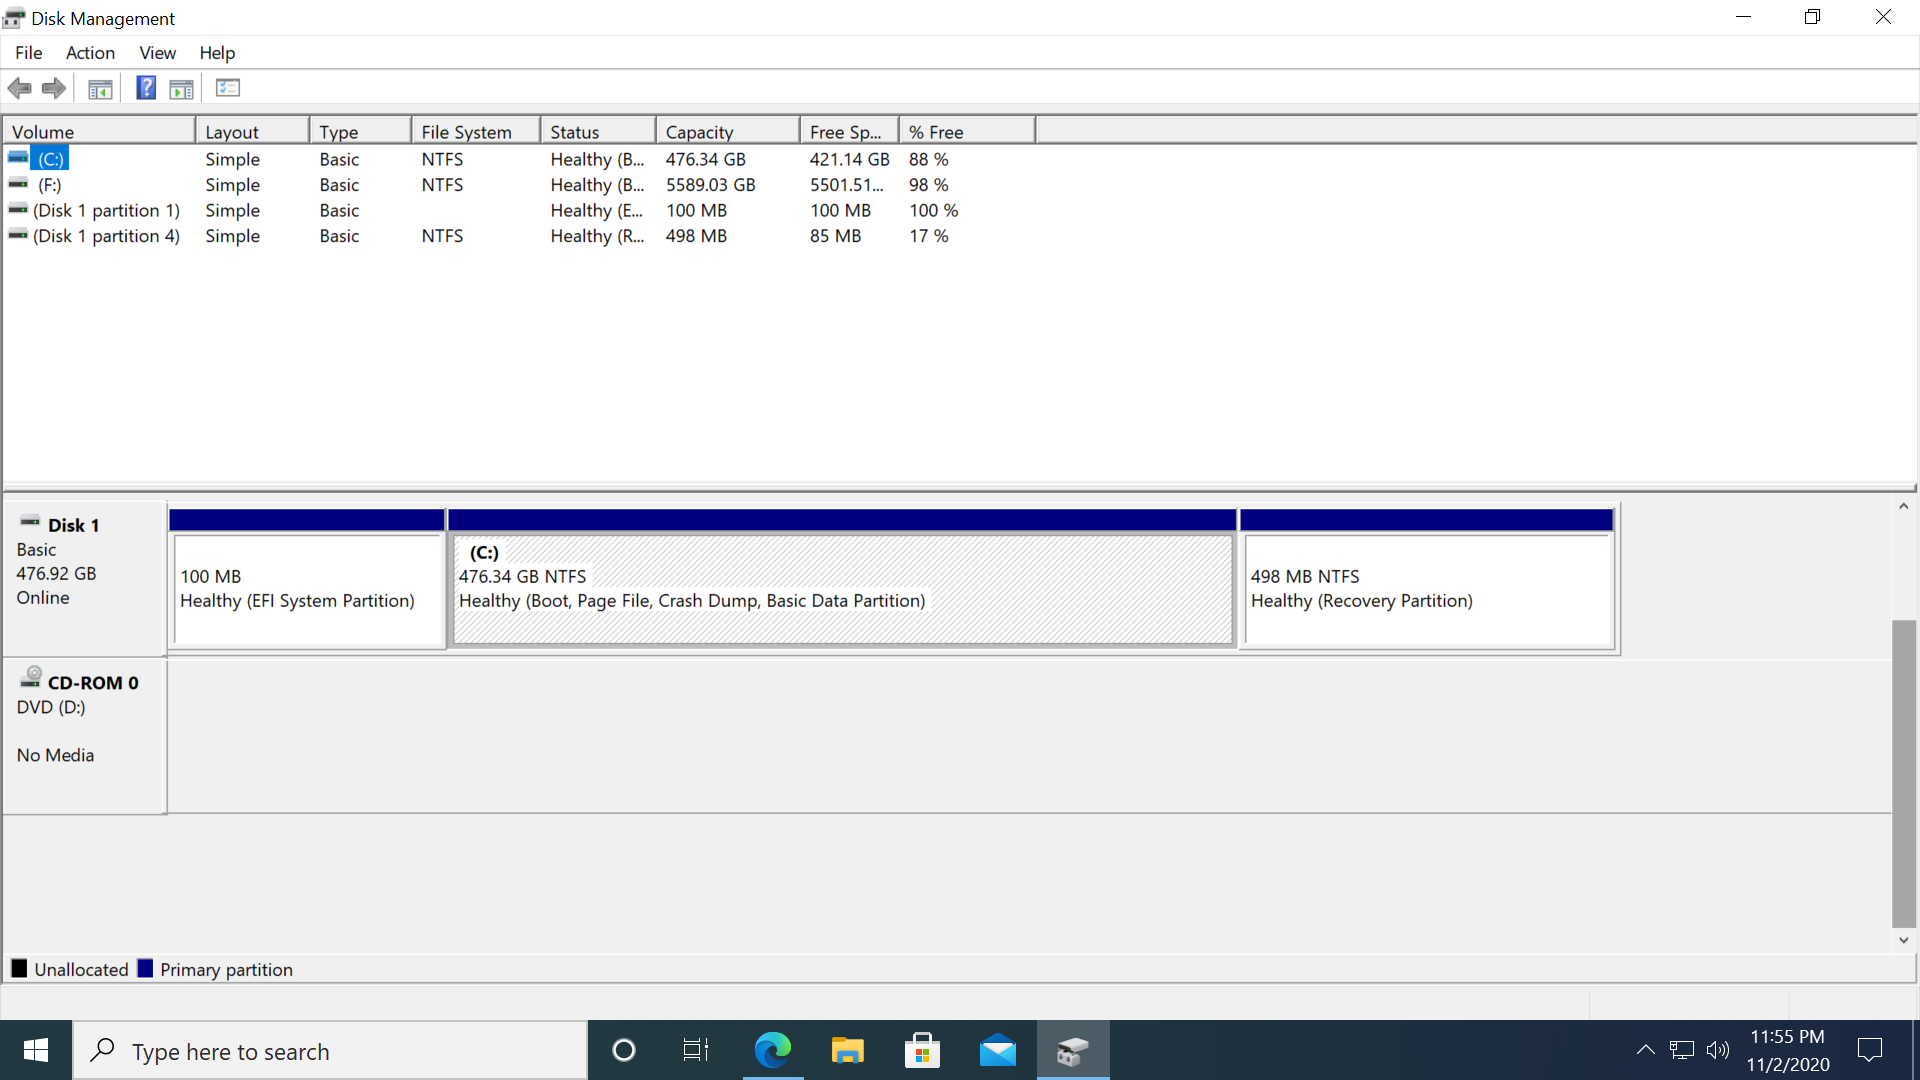Open the Action menu

[89, 53]
